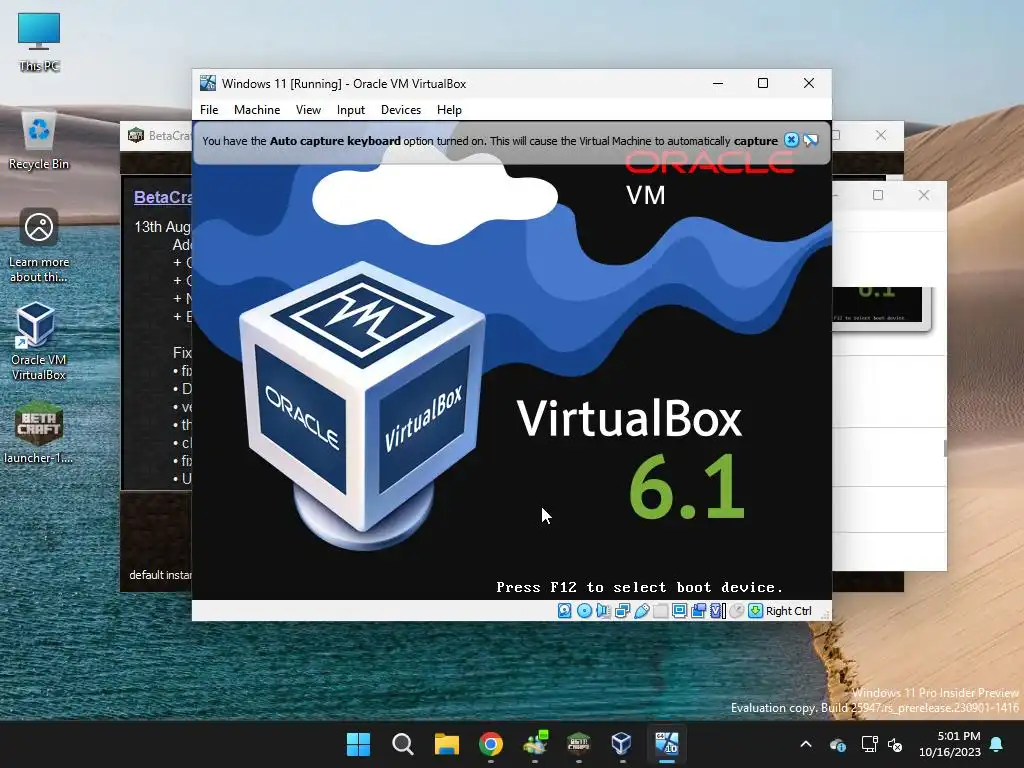Click the display monitor status icon
This screenshot has height=768, width=1024.
[x=679, y=611]
